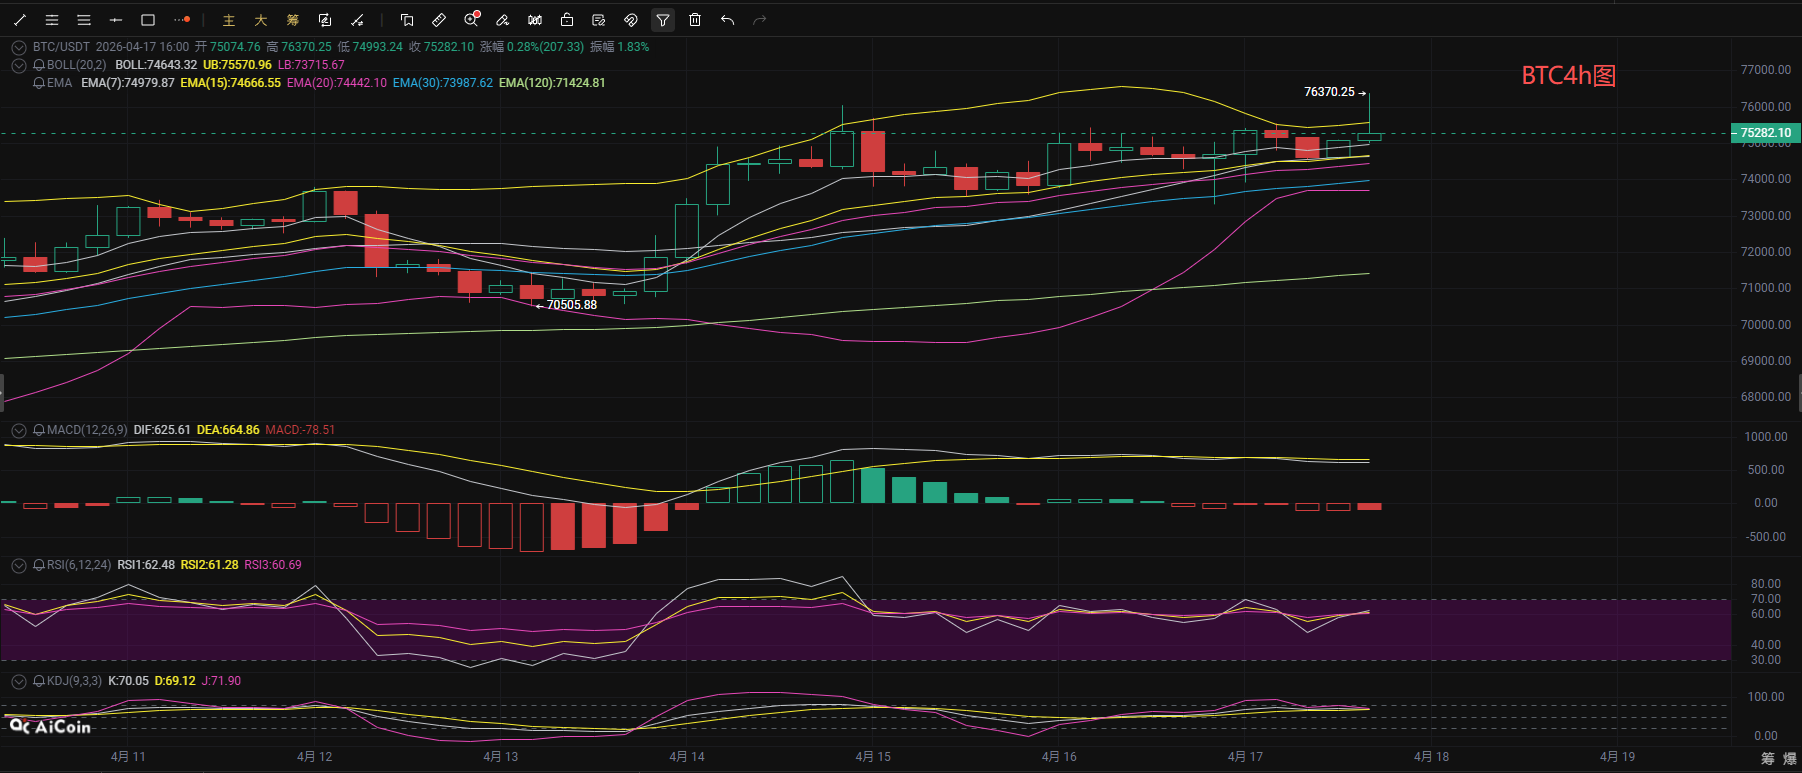Open the magnifier zoom tool
This screenshot has width=1802, height=773.
pos(471,20)
